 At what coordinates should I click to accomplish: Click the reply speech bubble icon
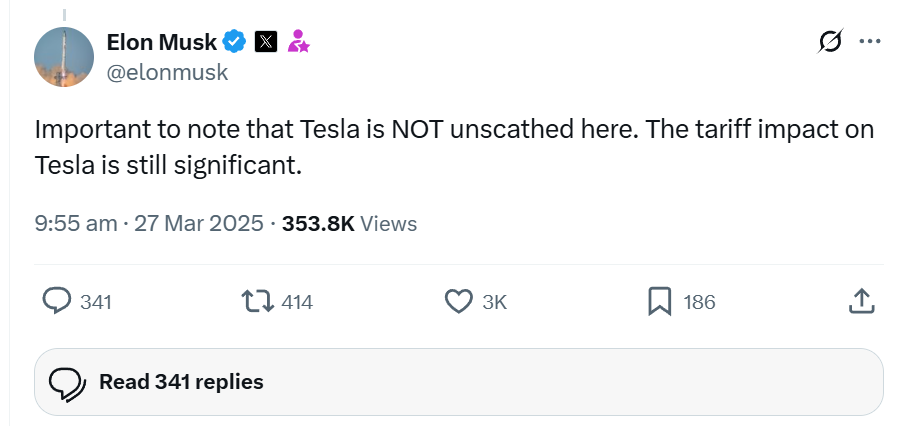coord(57,302)
